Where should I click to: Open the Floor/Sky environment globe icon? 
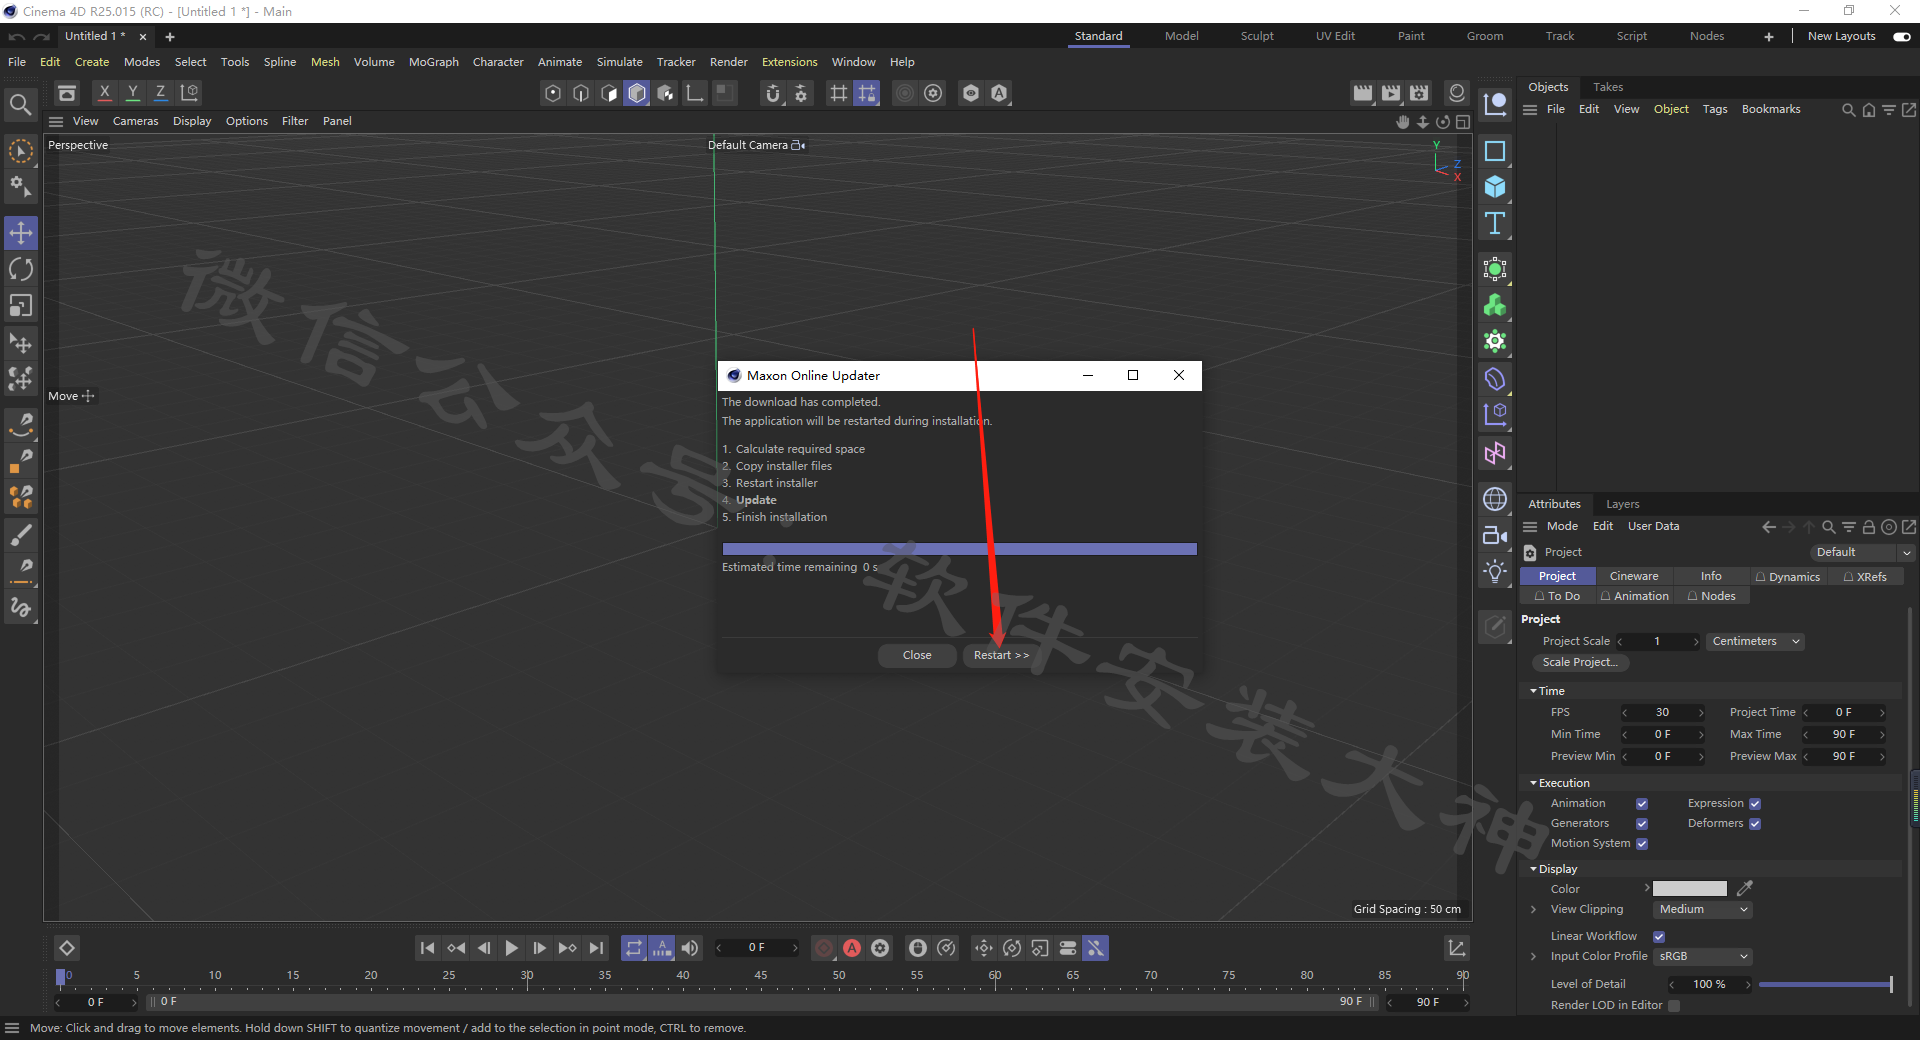tap(1495, 499)
